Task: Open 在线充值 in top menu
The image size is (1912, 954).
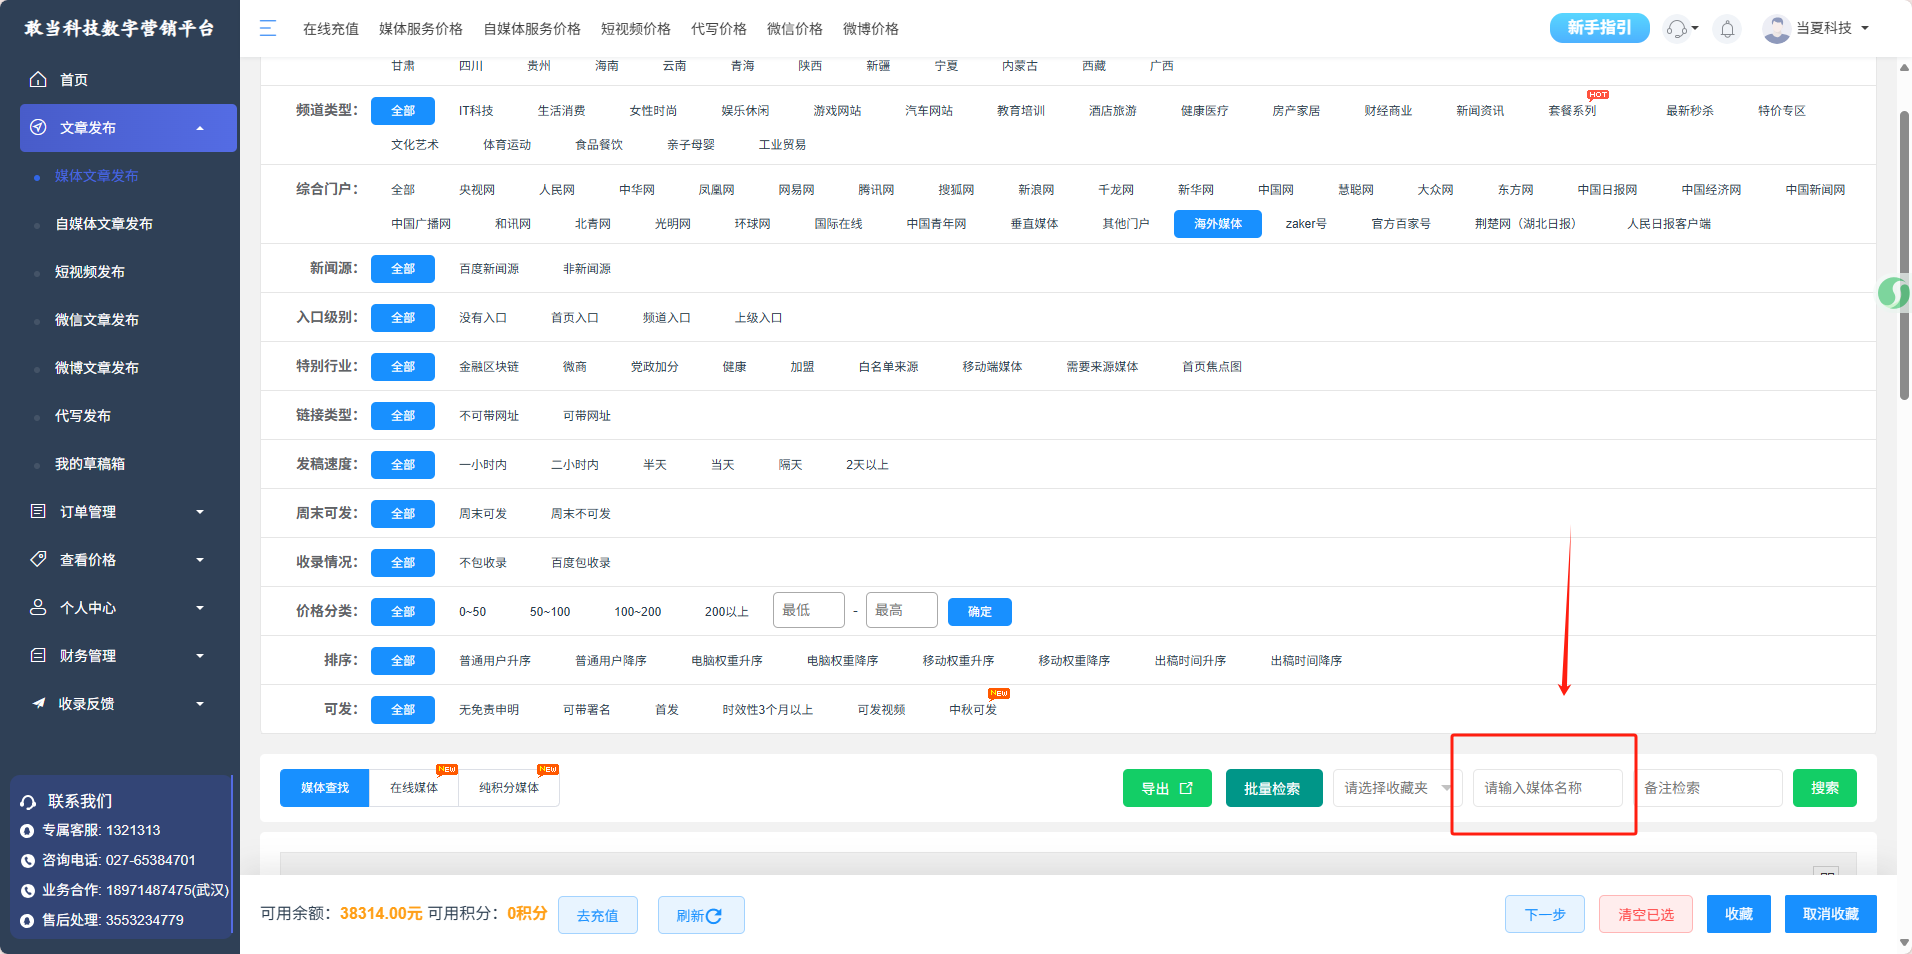Action: 331,29
